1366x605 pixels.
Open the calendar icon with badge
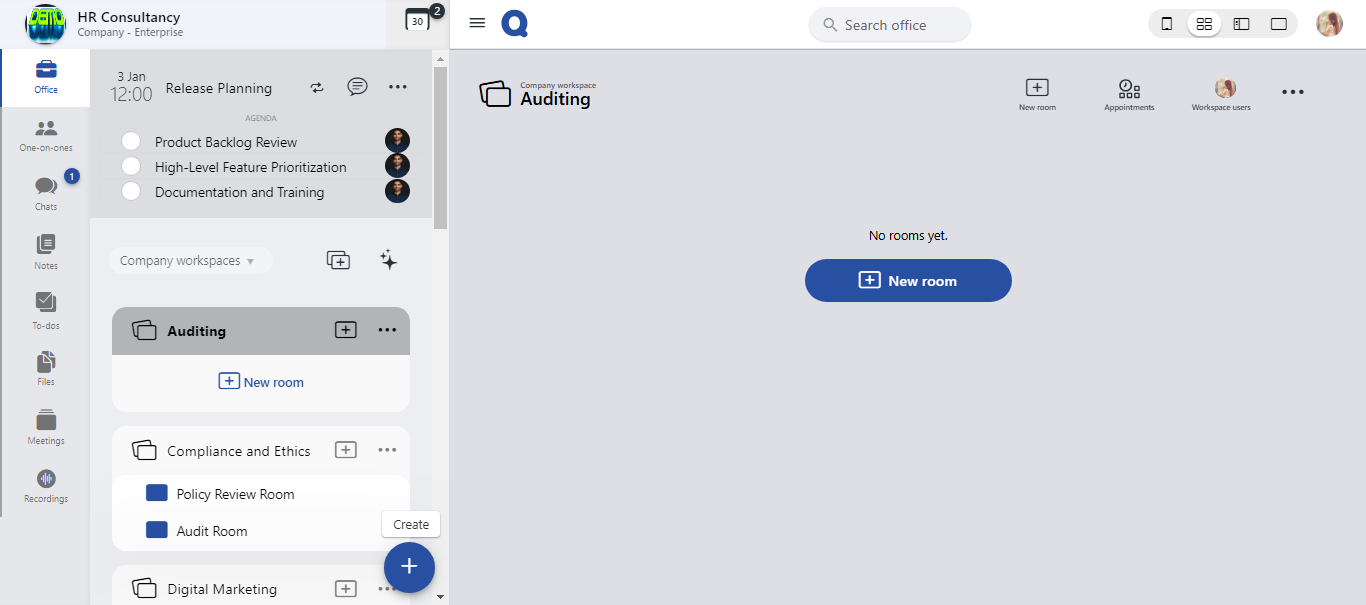(x=418, y=20)
